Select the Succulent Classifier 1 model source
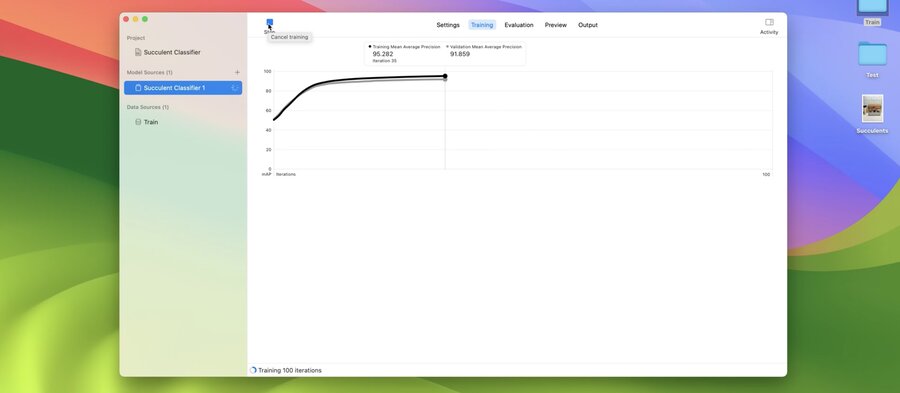 pos(183,88)
